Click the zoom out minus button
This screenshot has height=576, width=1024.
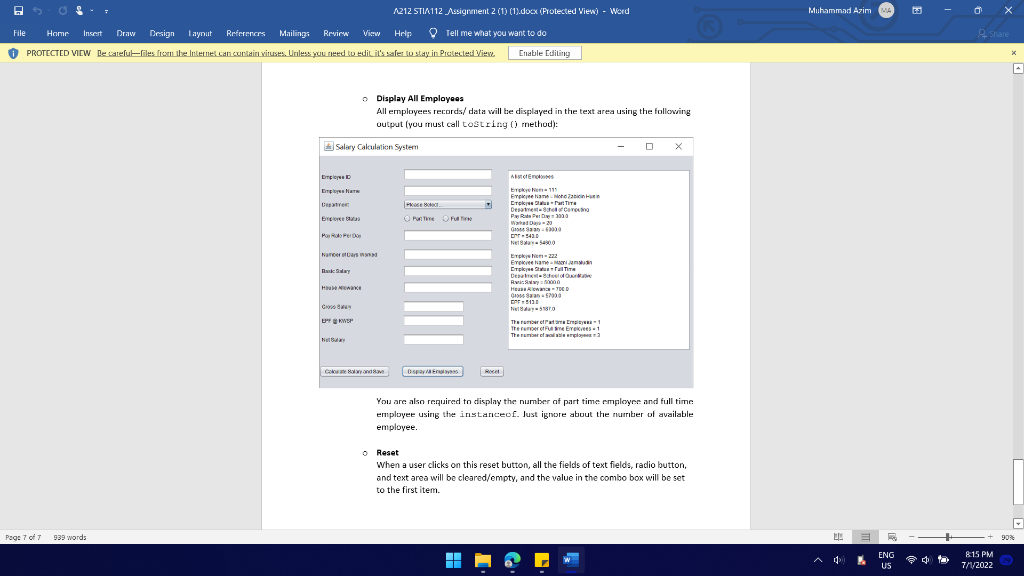[912, 537]
